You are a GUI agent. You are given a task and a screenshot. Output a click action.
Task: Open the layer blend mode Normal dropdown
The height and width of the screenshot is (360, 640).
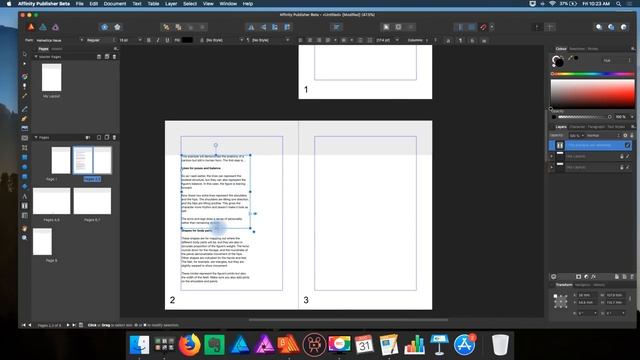pos(603,136)
